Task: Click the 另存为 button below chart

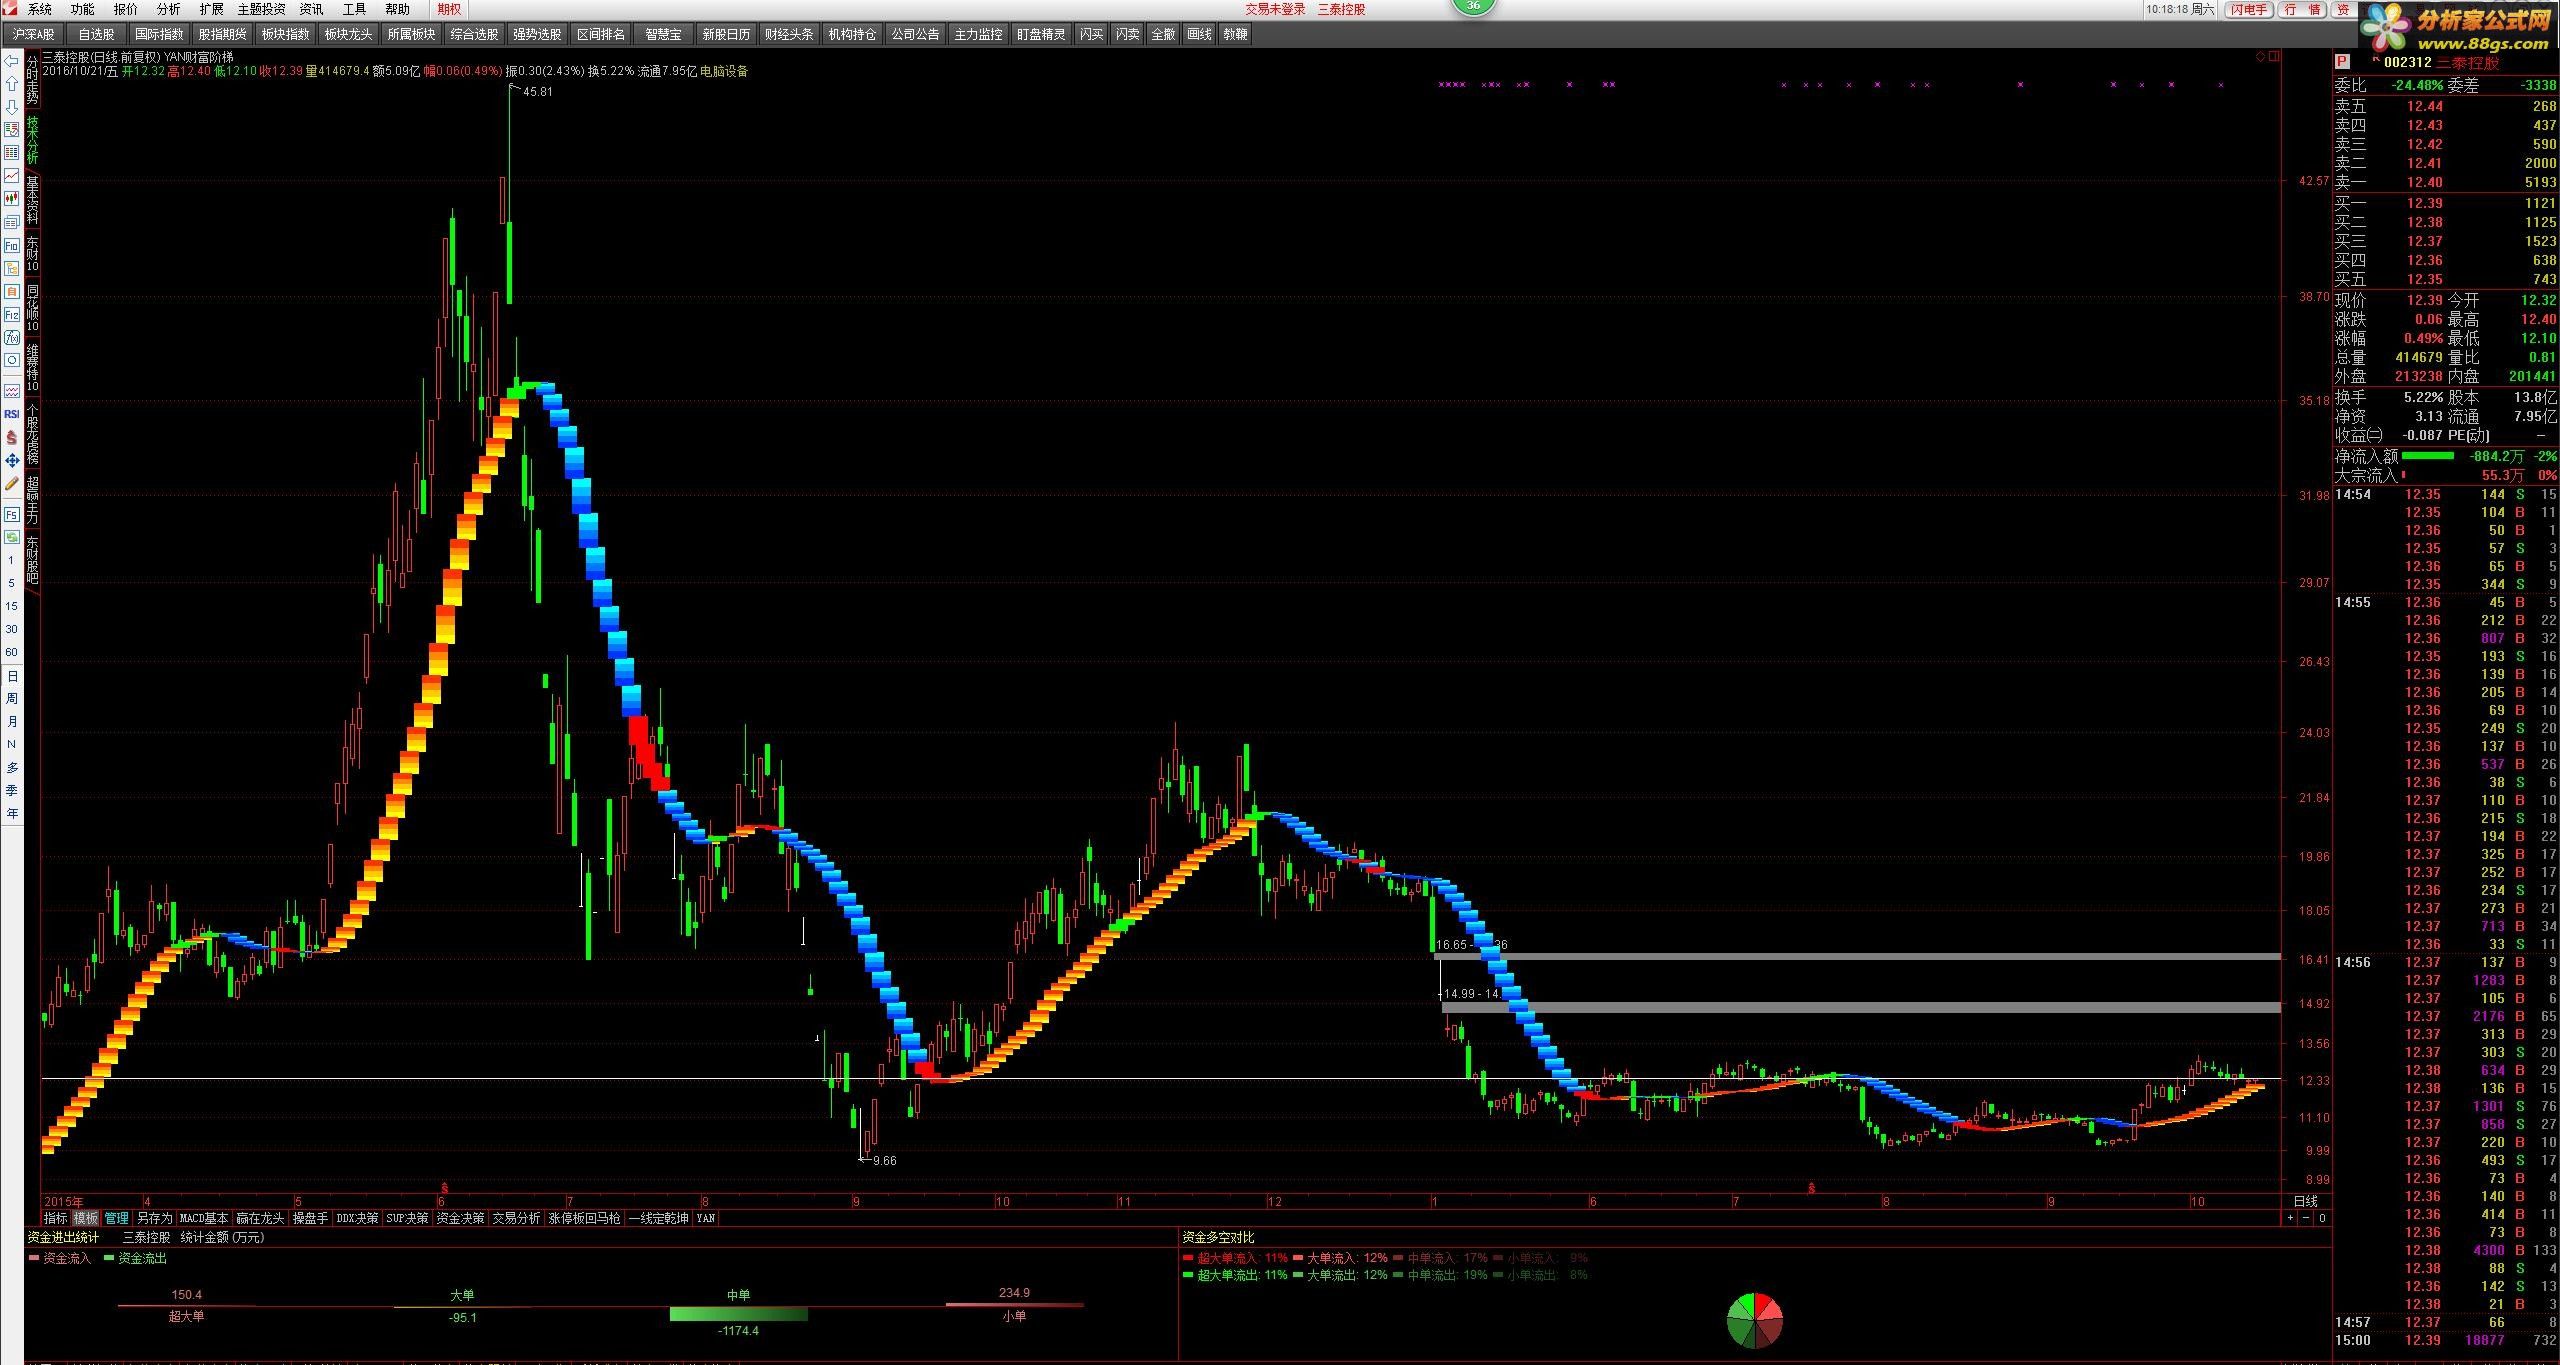Action: [x=154, y=1218]
